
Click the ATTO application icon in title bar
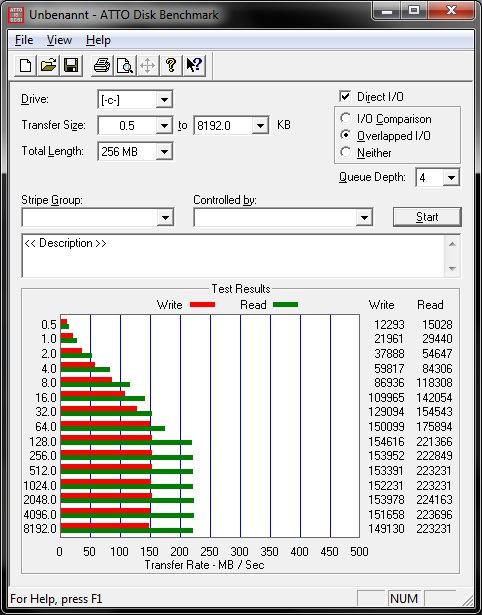coord(16,15)
